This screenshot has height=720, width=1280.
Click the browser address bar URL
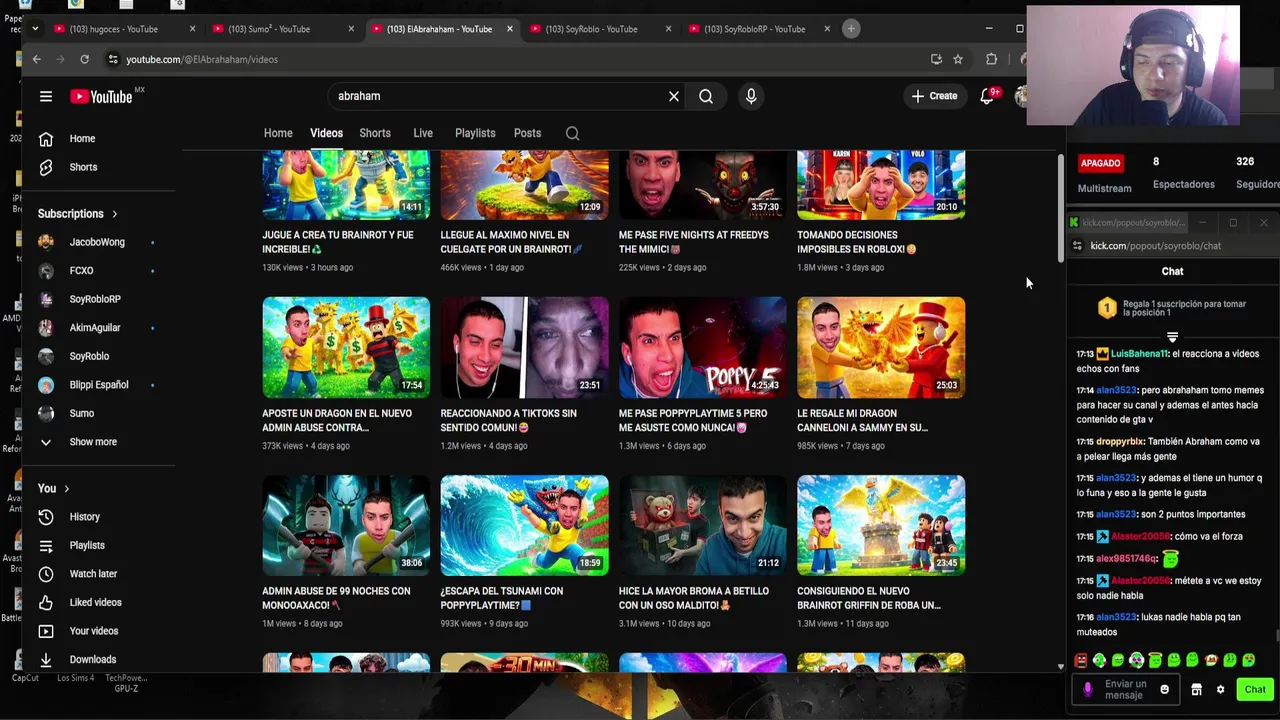[202, 59]
